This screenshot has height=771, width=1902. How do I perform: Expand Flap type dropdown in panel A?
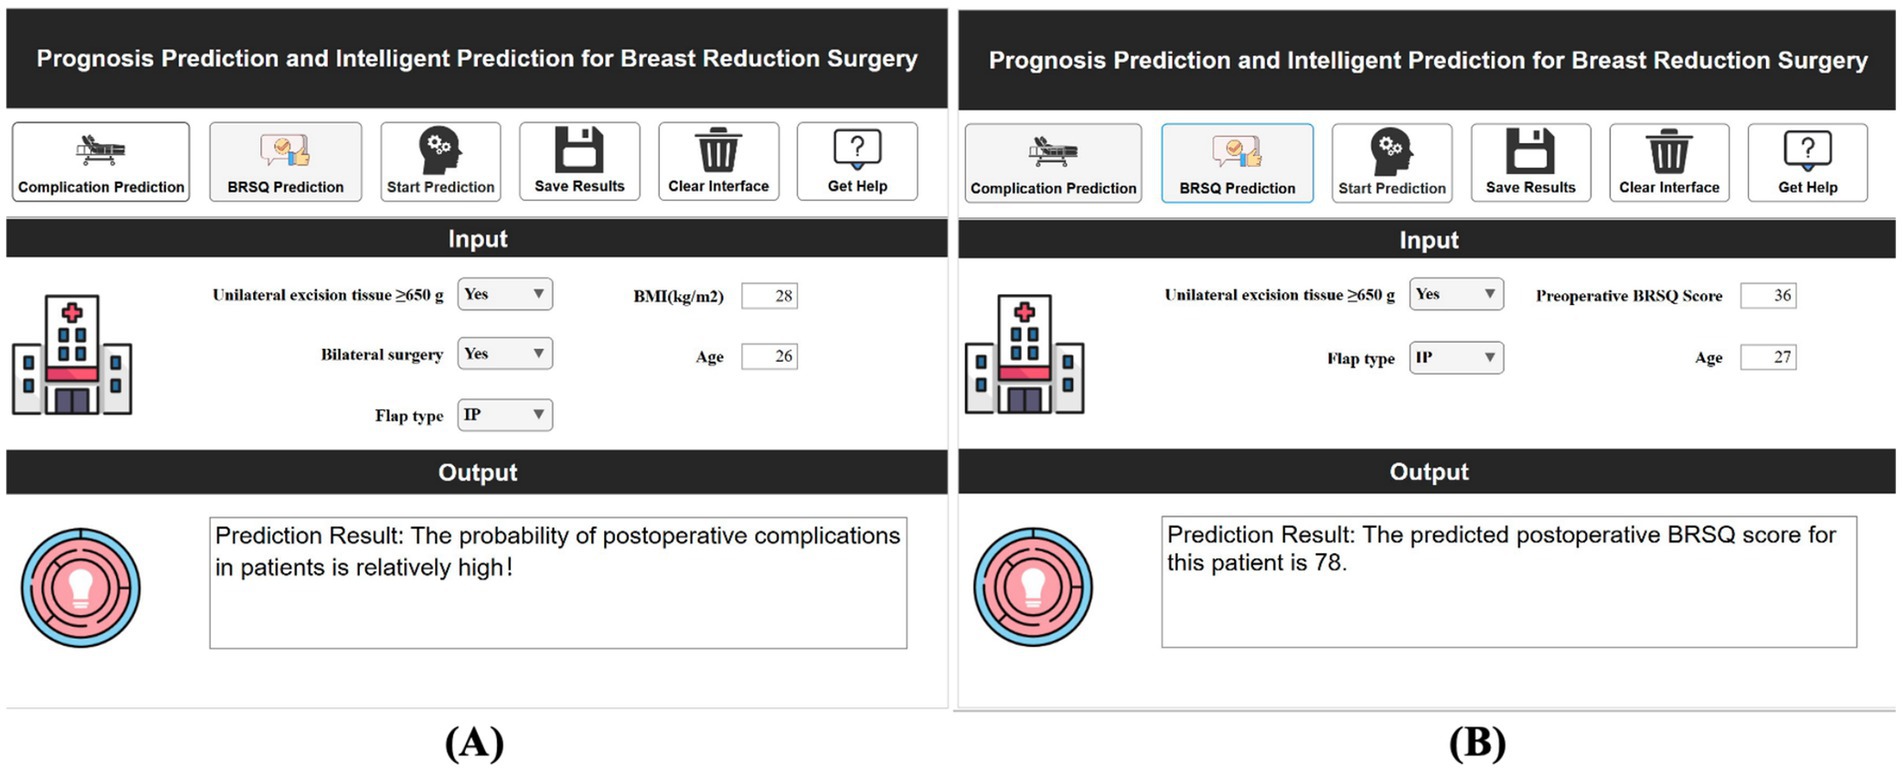pos(505,415)
